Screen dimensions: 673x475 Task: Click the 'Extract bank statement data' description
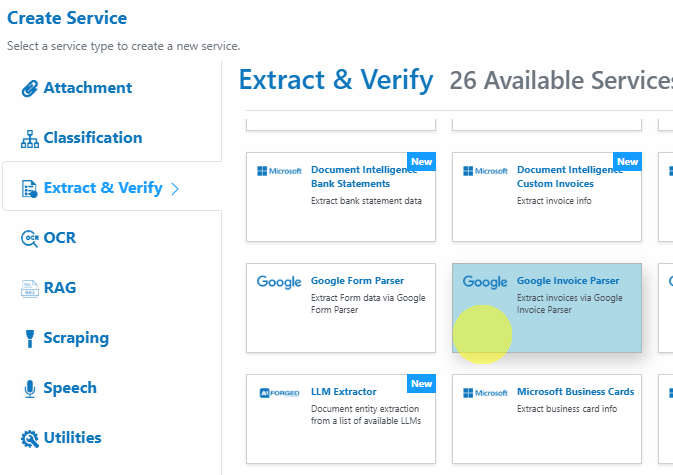tap(366, 201)
